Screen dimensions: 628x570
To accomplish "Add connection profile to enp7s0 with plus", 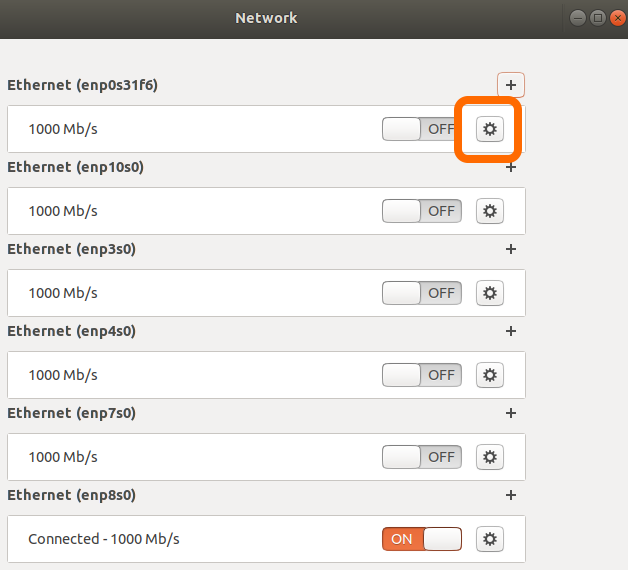I will 511,413.
